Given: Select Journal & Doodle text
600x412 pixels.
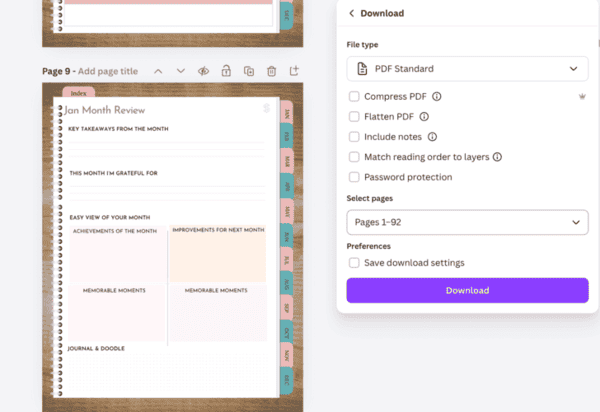Looking at the screenshot, I should click(96, 348).
